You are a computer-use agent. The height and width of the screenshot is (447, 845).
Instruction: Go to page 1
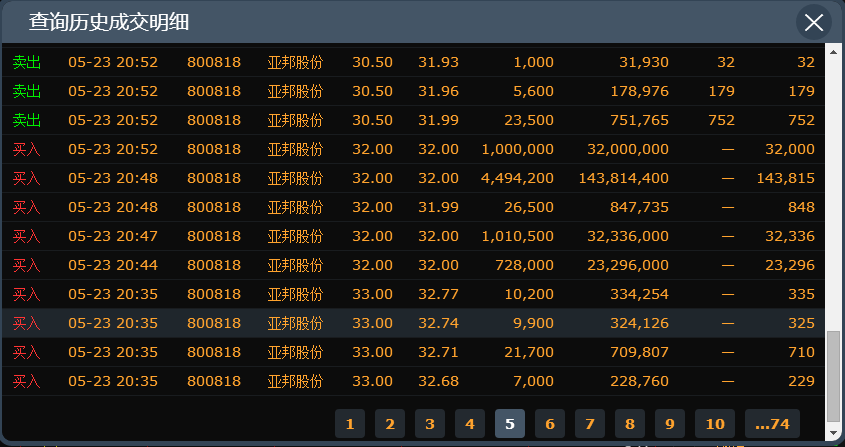tap(350, 424)
